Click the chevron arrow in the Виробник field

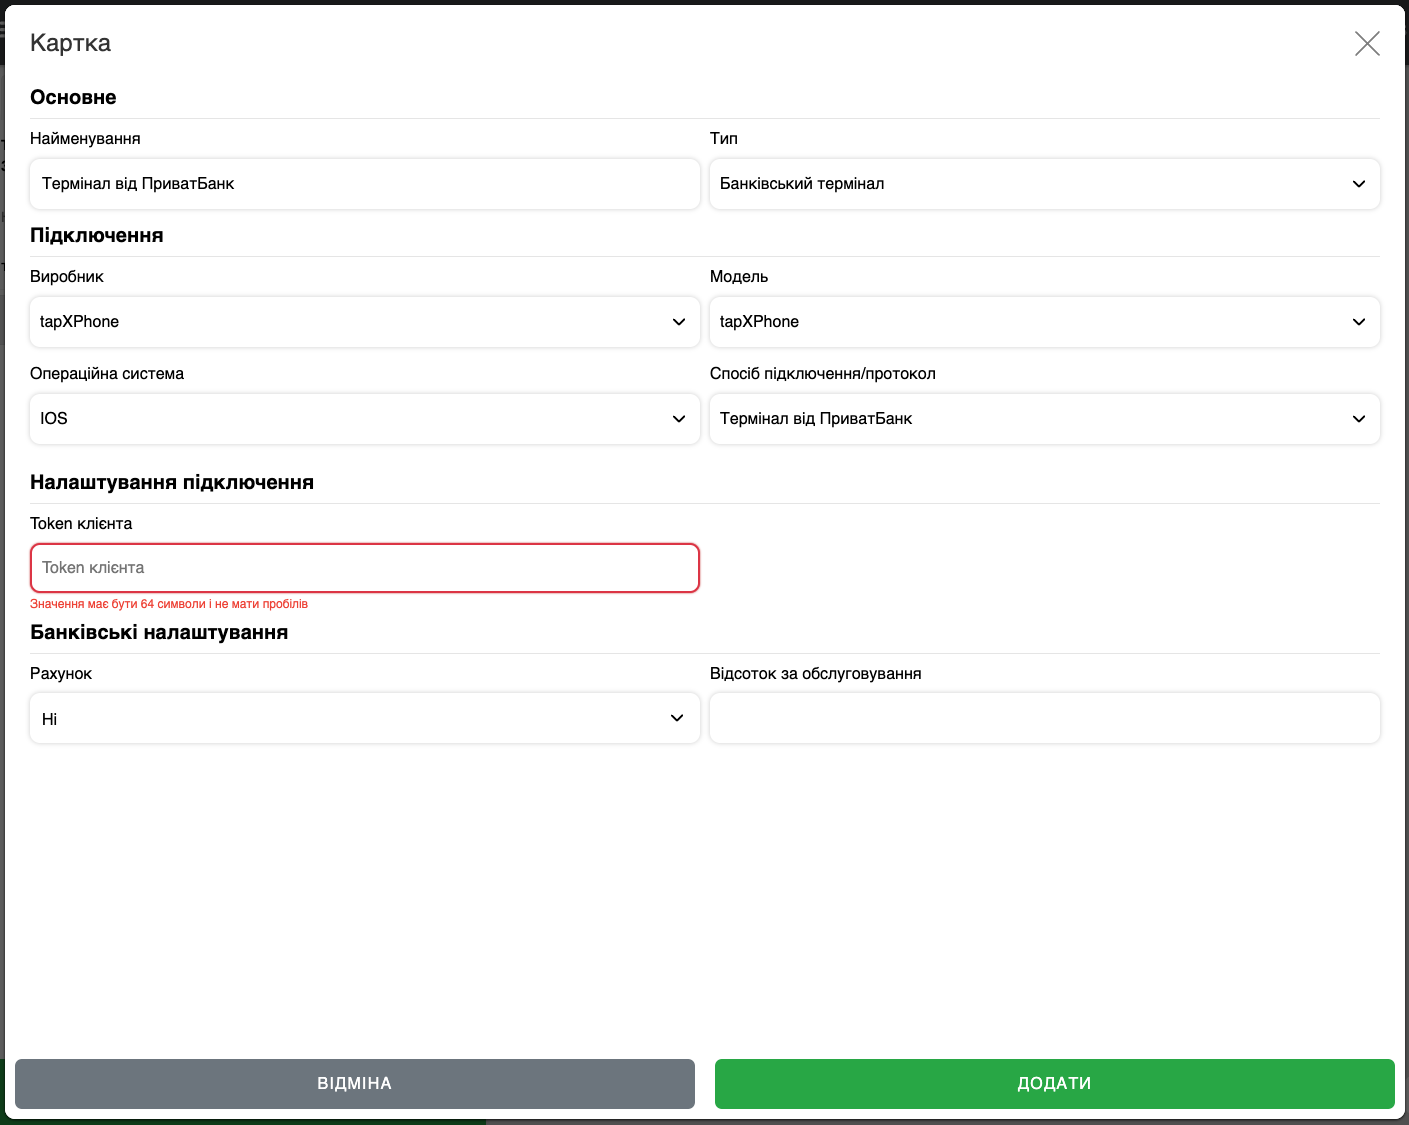678,322
